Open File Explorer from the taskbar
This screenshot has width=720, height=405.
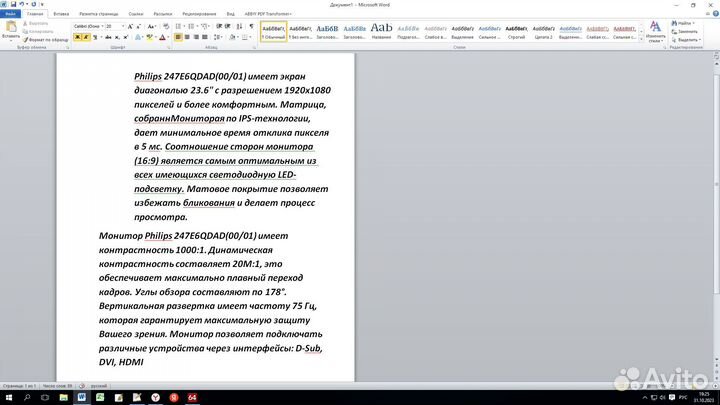tap(63, 398)
